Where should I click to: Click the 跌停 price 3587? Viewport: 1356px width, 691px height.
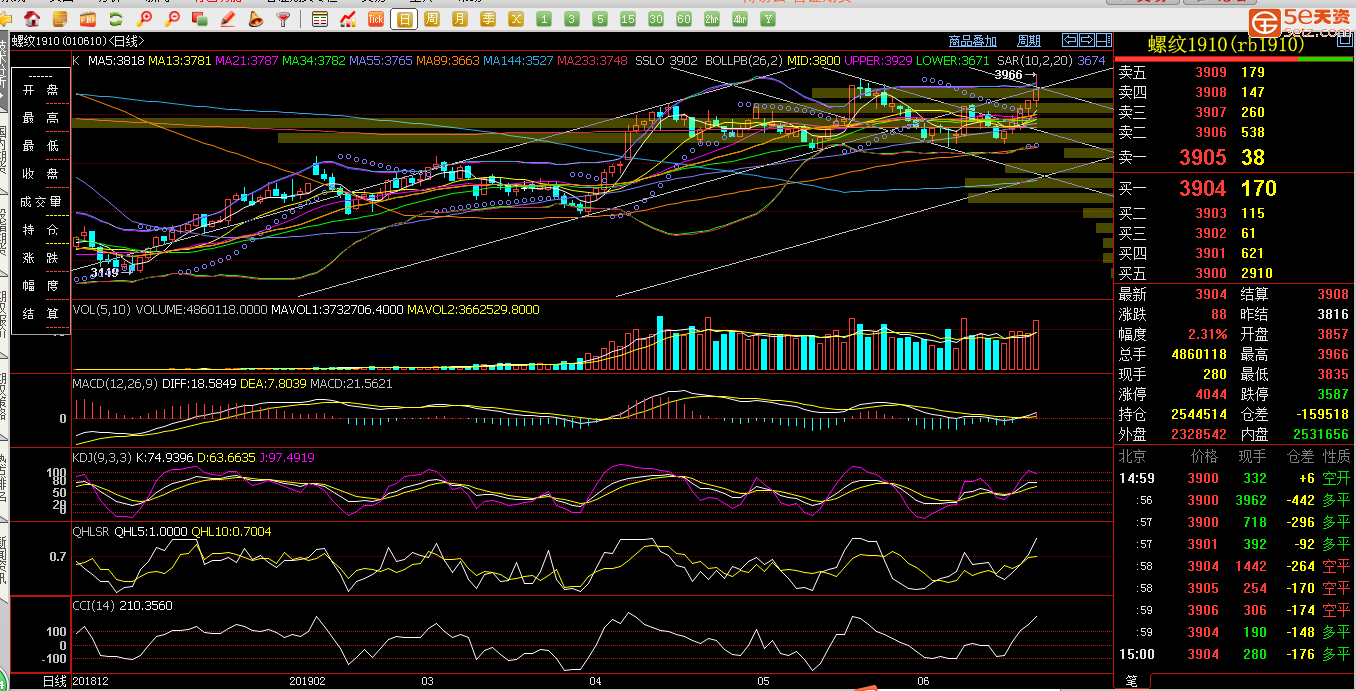click(1333, 394)
